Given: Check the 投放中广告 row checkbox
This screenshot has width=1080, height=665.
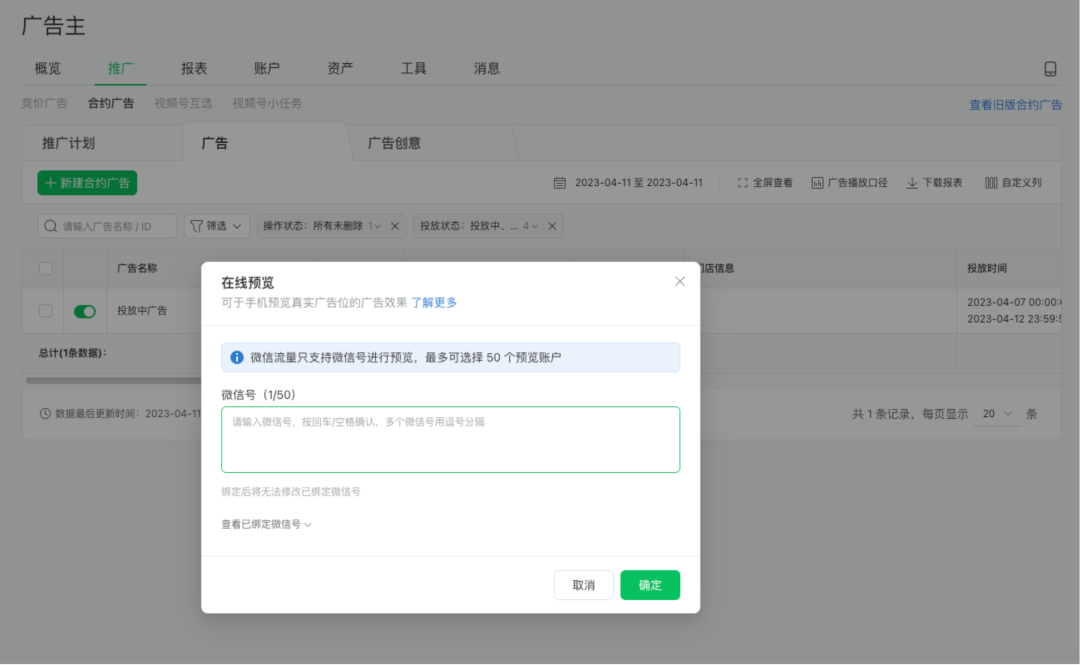Looking at the screenshot, I should pyautogui.click(x=45, y=311).
